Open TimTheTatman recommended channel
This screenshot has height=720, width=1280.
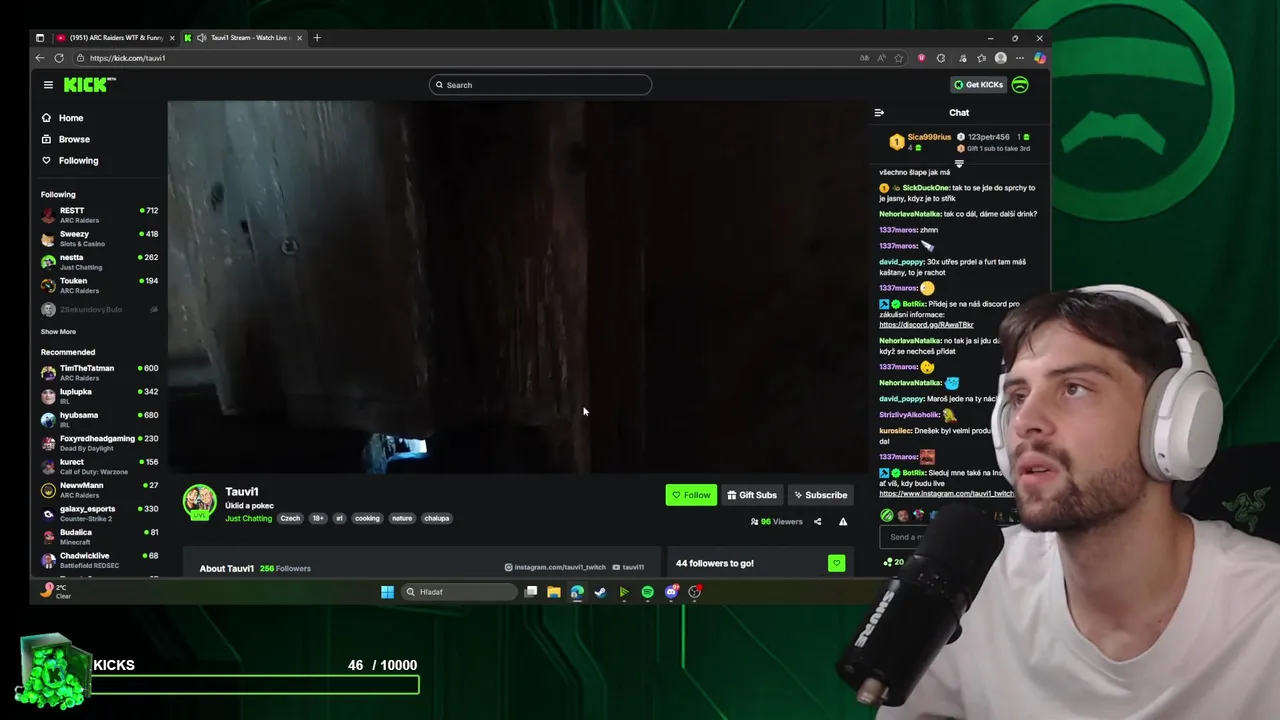click(x=99, y=373)
